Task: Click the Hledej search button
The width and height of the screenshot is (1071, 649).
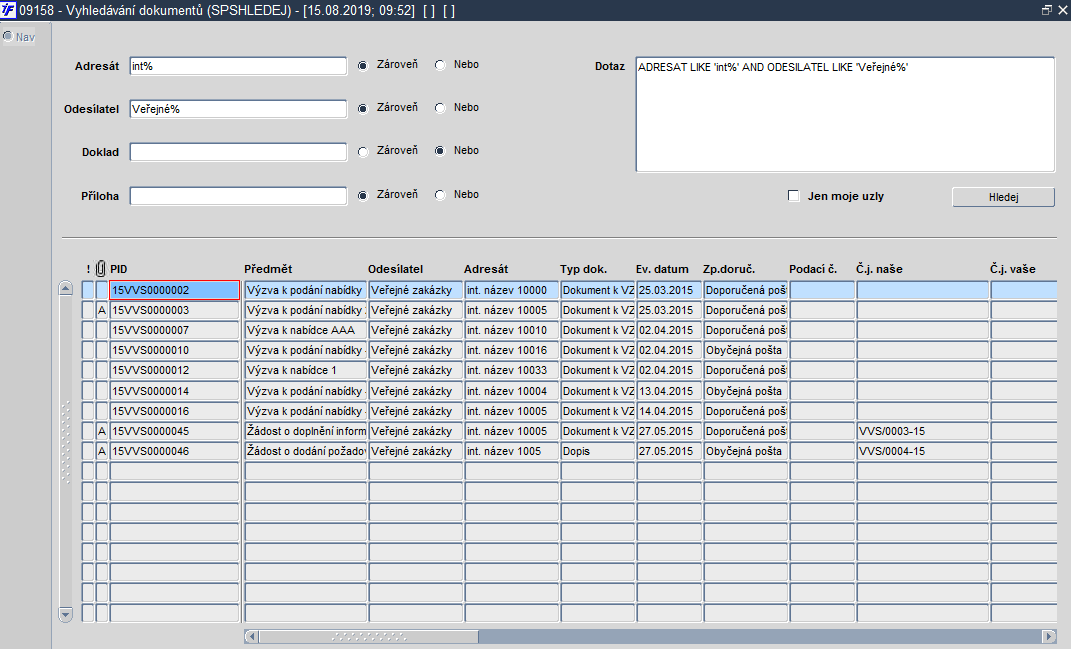Action: click(1003, 197)
